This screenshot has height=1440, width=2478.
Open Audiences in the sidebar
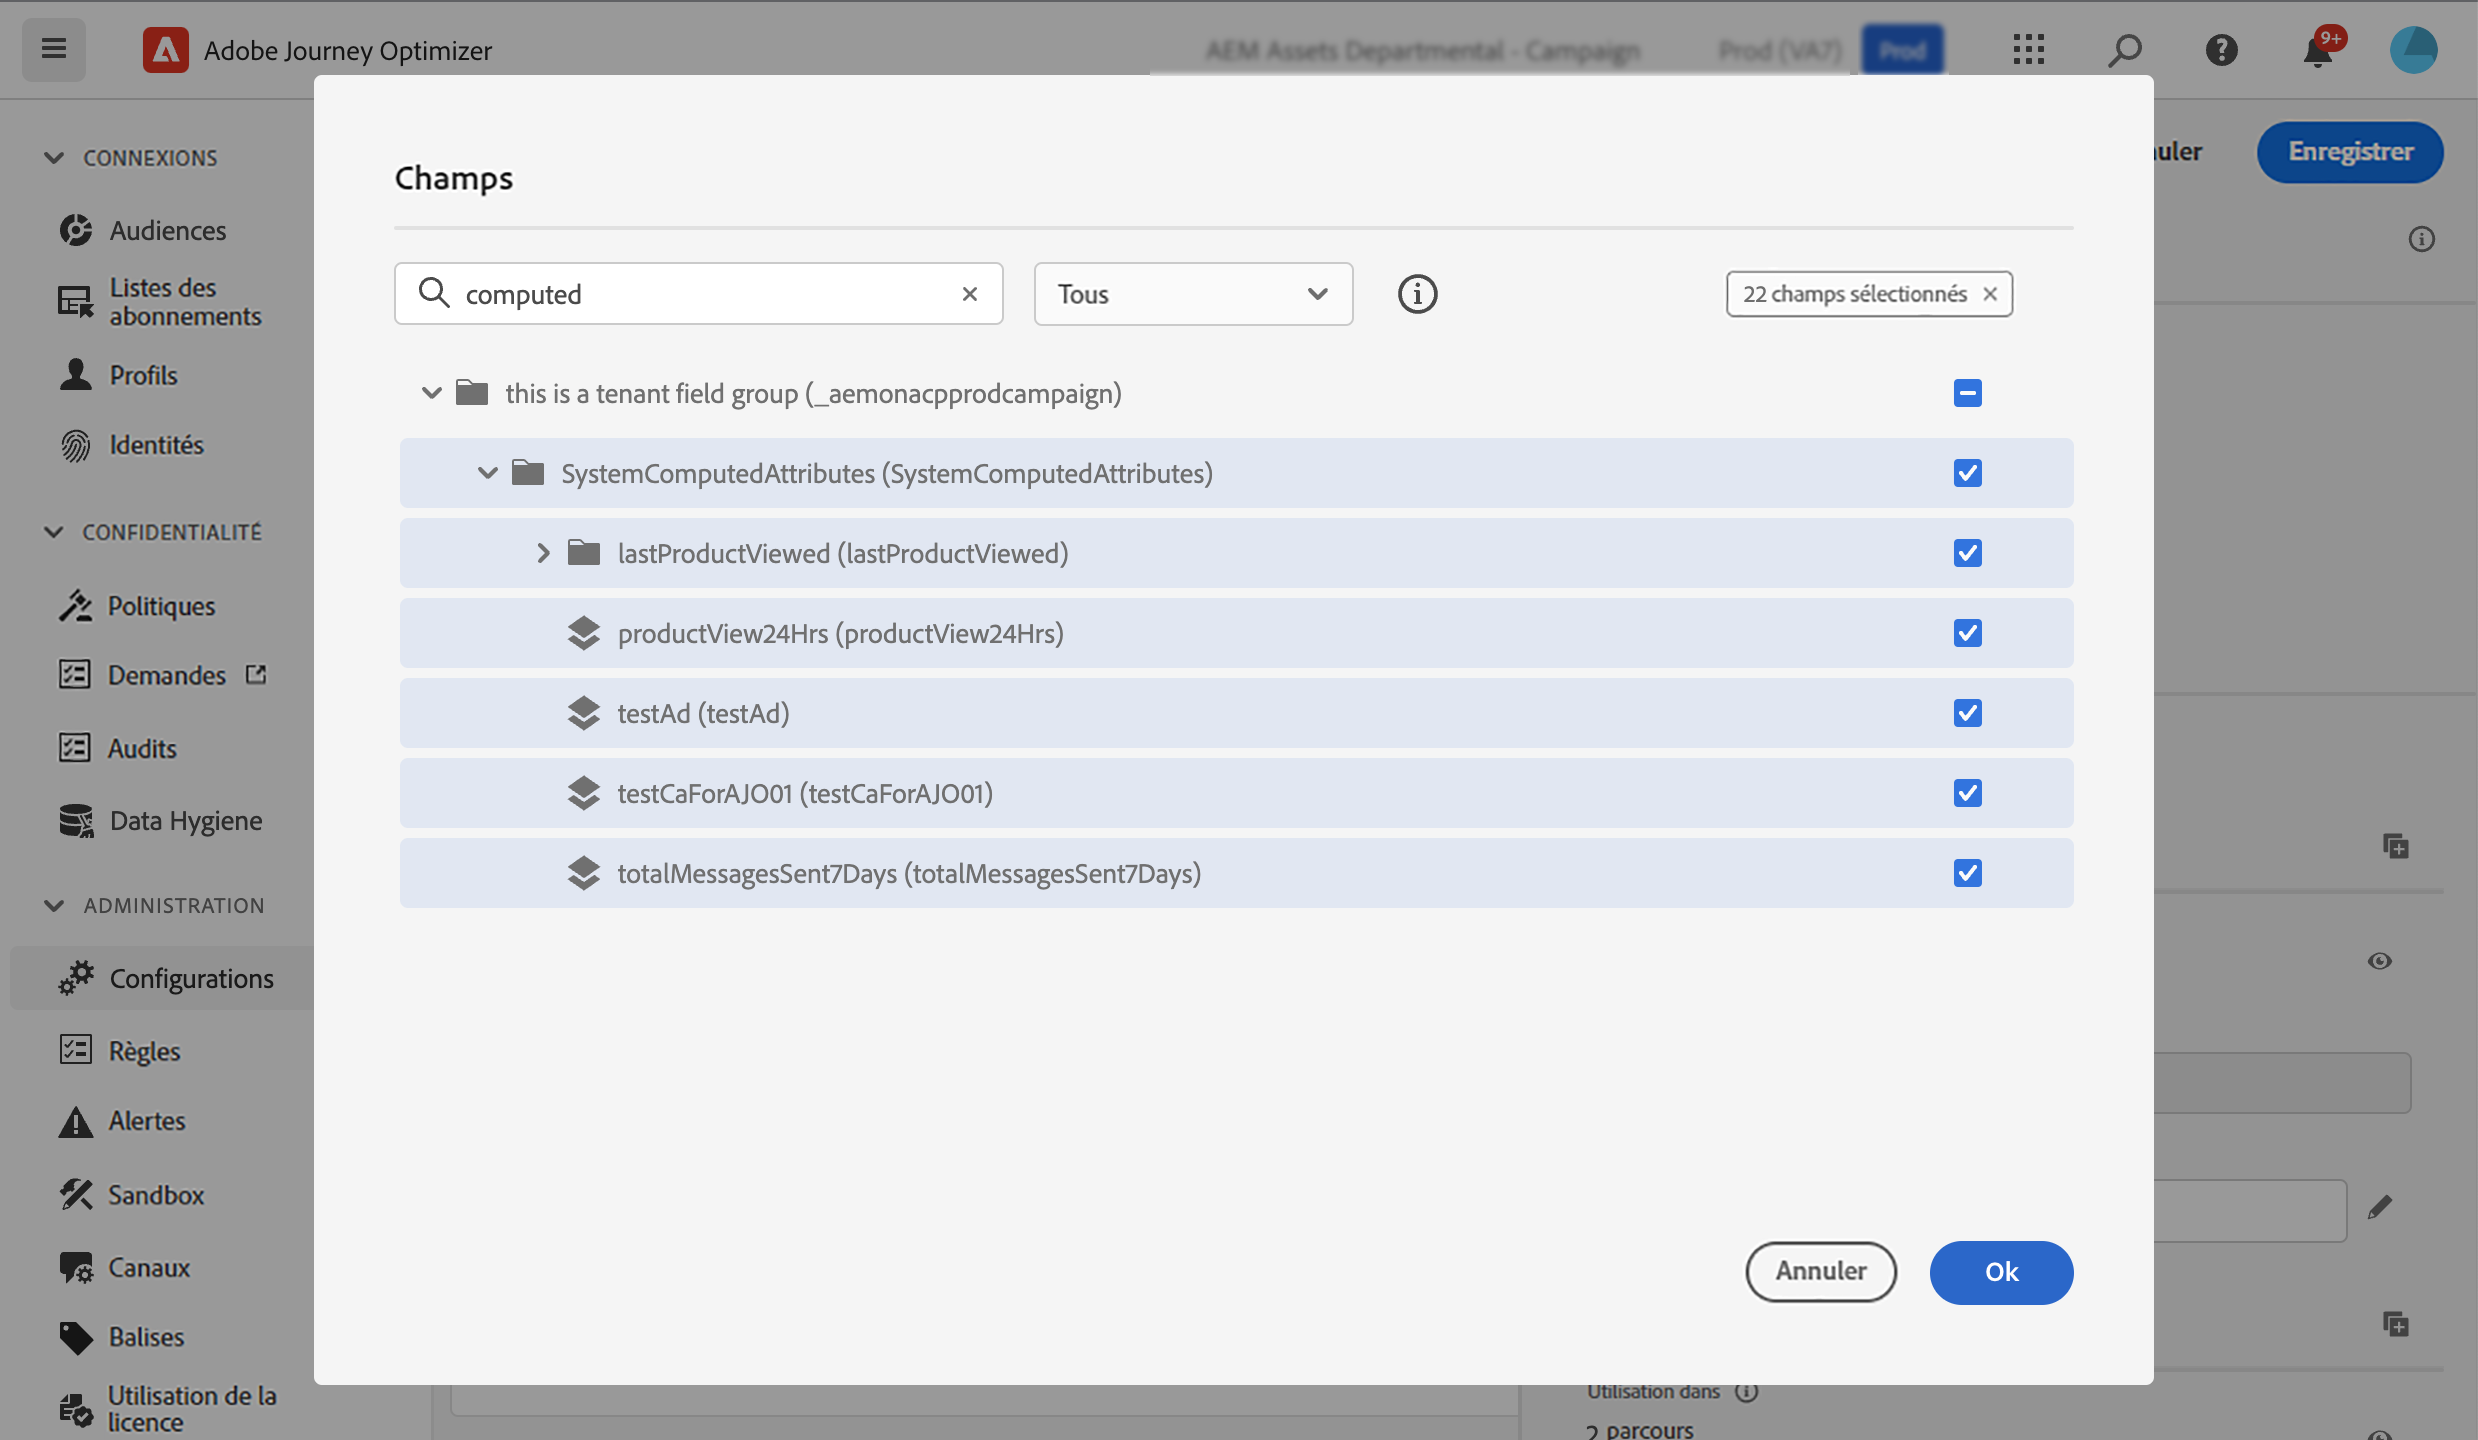pyautogui.click(x=167, y=230)
